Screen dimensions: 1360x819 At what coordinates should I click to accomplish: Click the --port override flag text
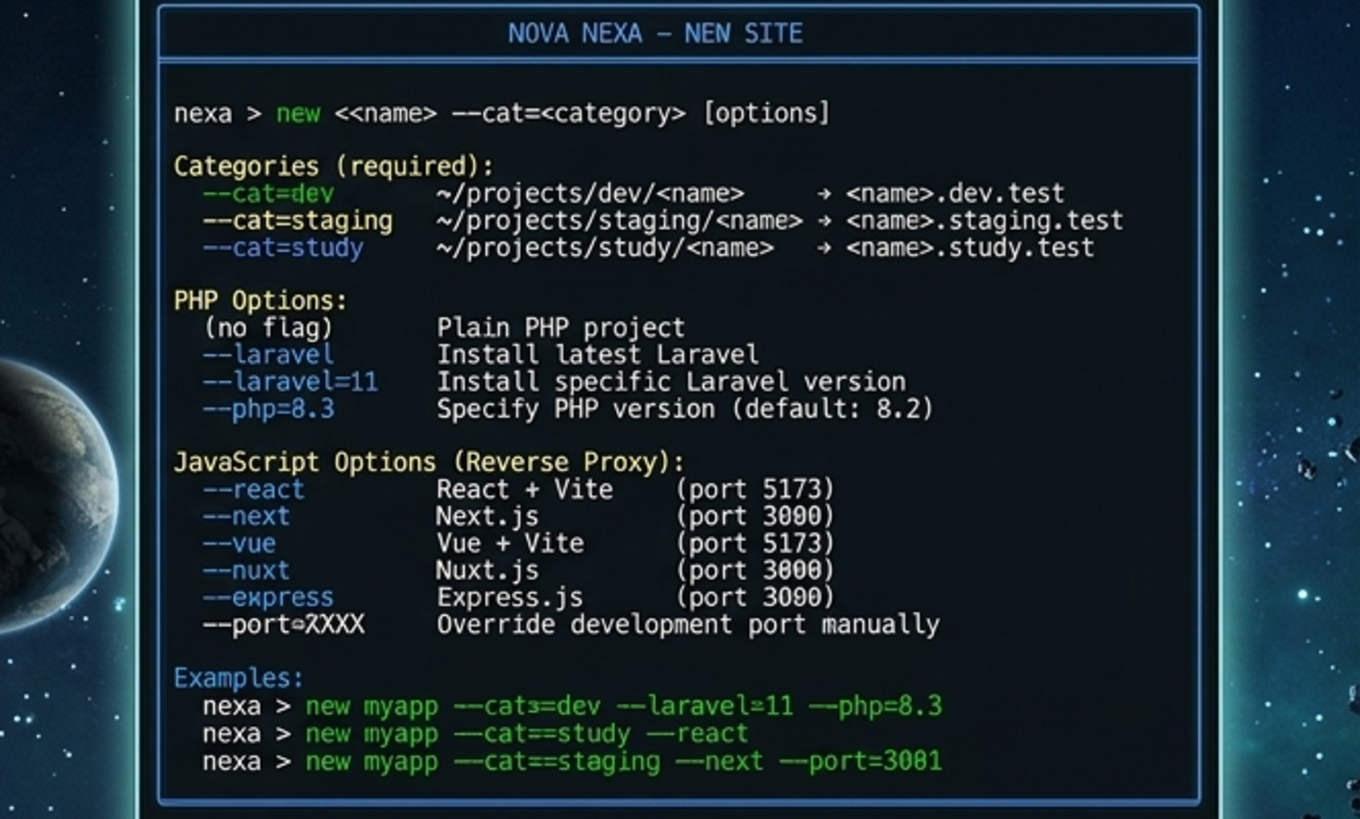pyautogui.click(x=283, y=625)
